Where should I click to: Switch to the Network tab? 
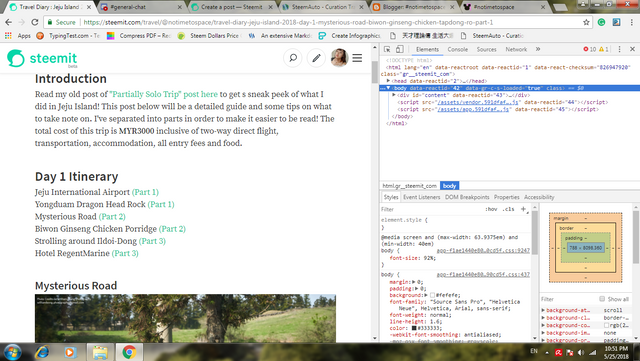[x=516, y=49]
